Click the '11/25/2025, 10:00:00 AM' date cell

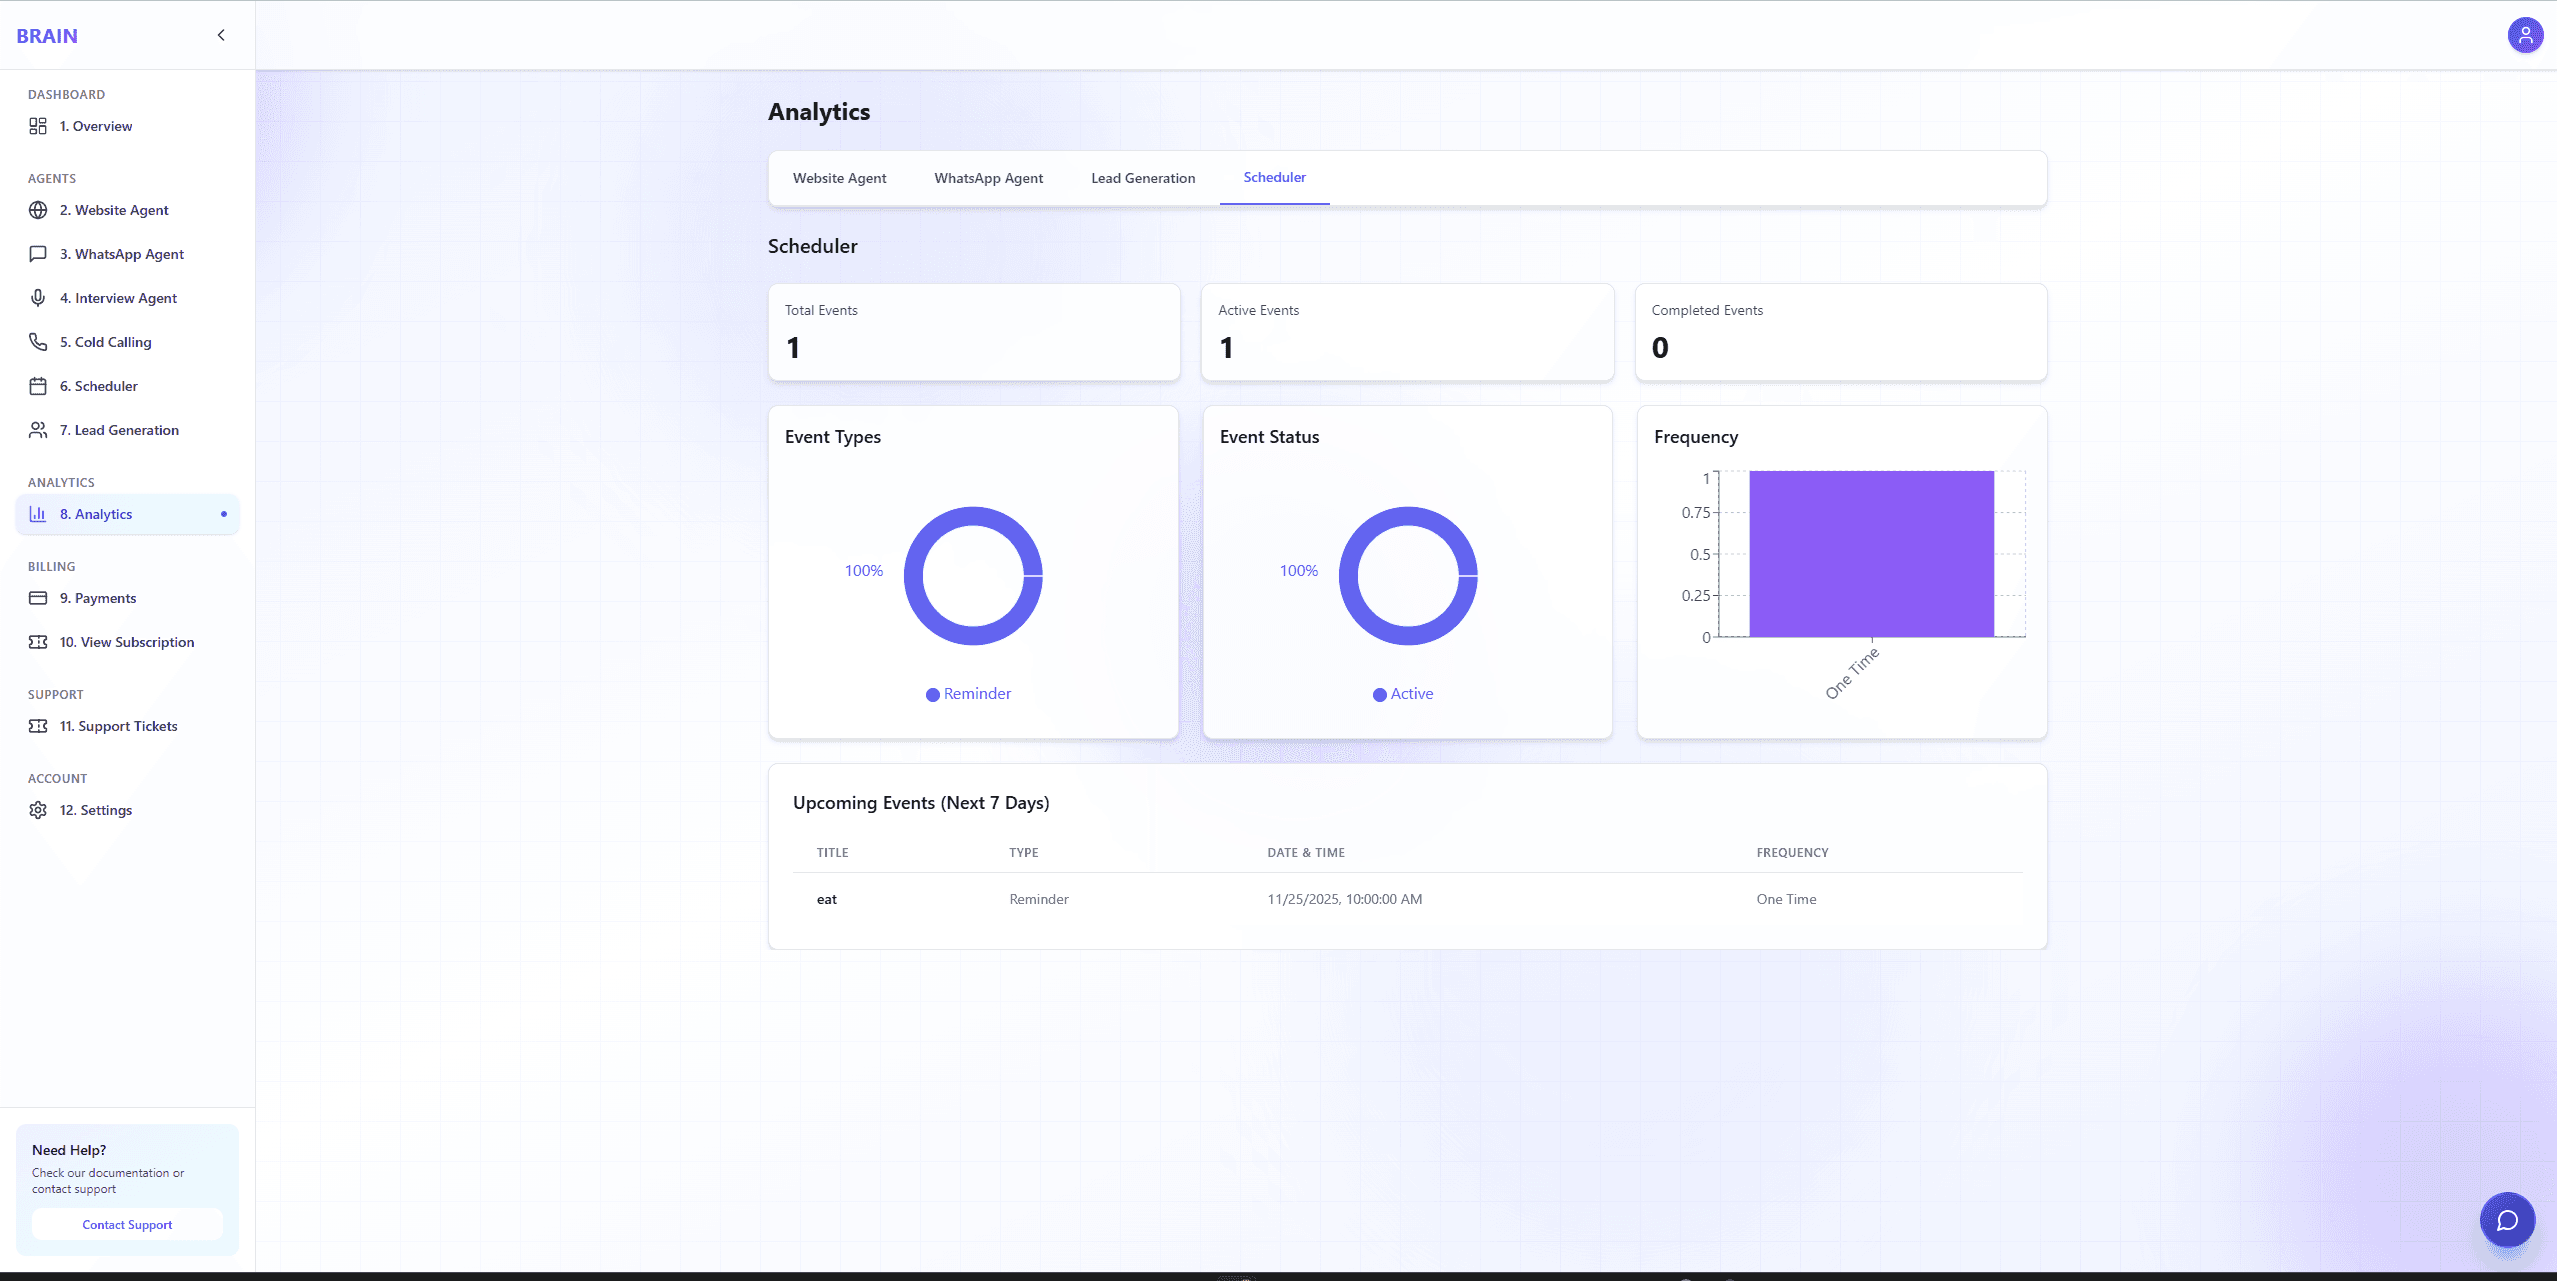pos(1344,899)
